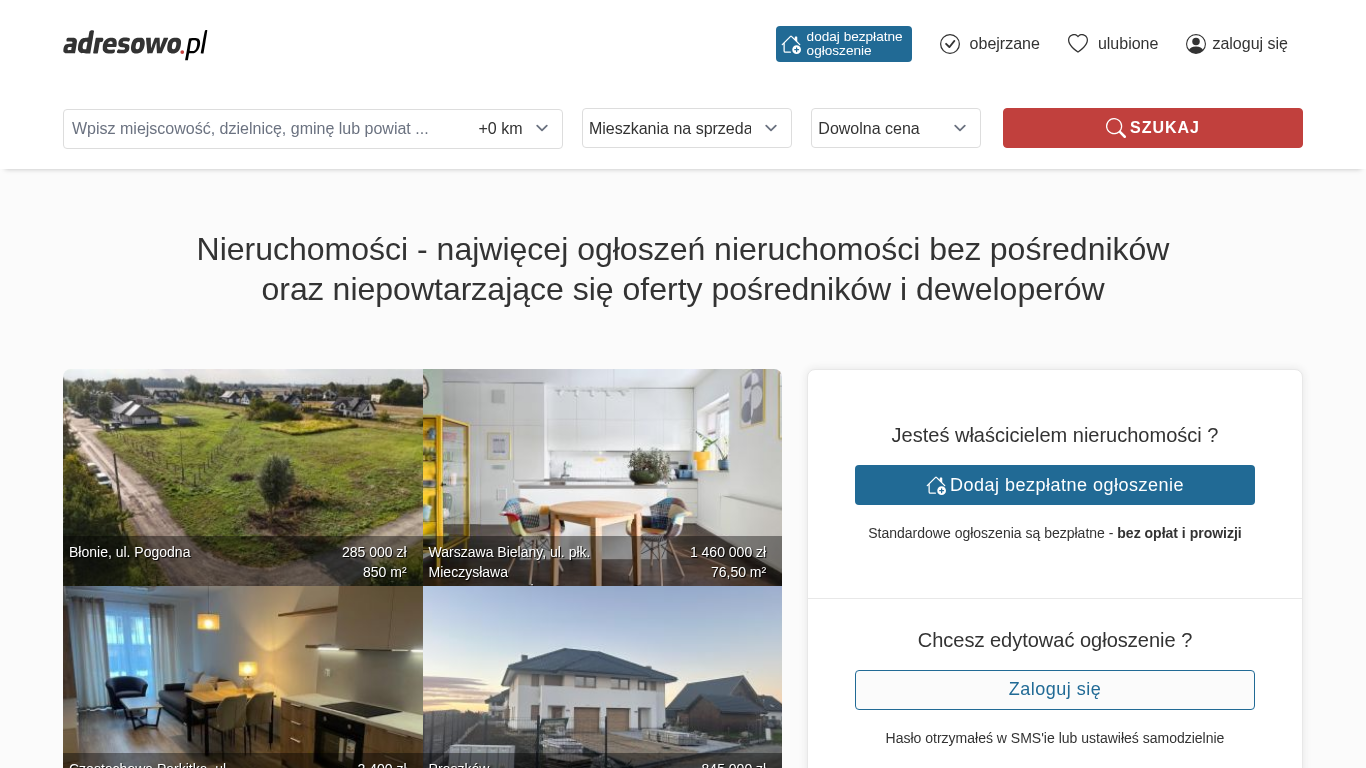Open the Dowolna cena price dropdown
This screenshot has height=768, width=1366.
pos(895,128)
